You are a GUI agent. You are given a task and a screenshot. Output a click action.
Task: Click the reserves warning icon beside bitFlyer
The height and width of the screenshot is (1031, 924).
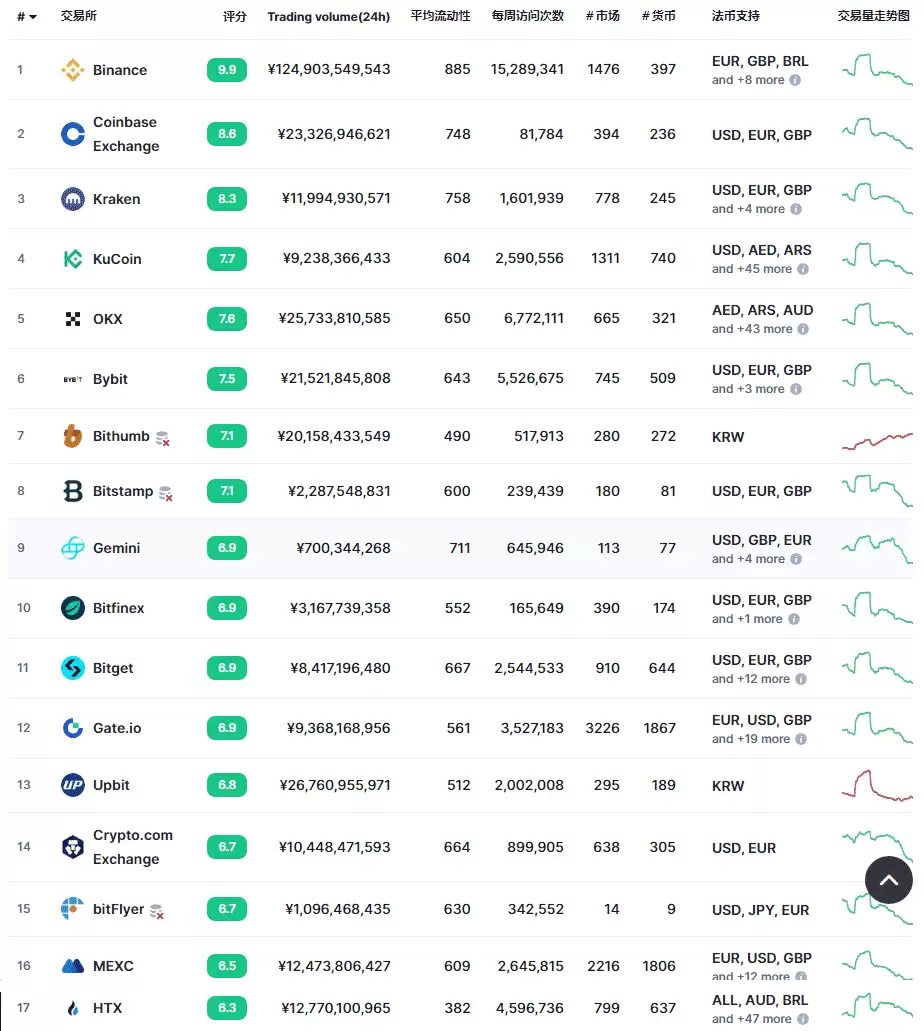pyautogui.click(x=157, y=911)
